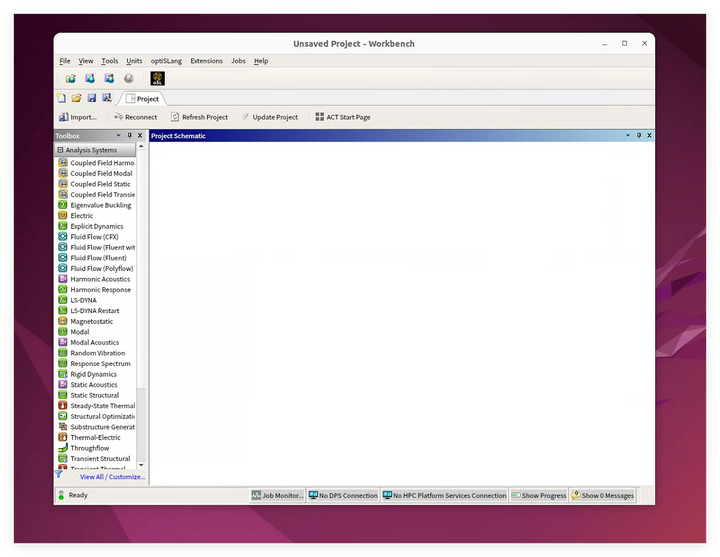Switch to the Project tab
The height and width of the screenshot is (557, 720).
142,99
